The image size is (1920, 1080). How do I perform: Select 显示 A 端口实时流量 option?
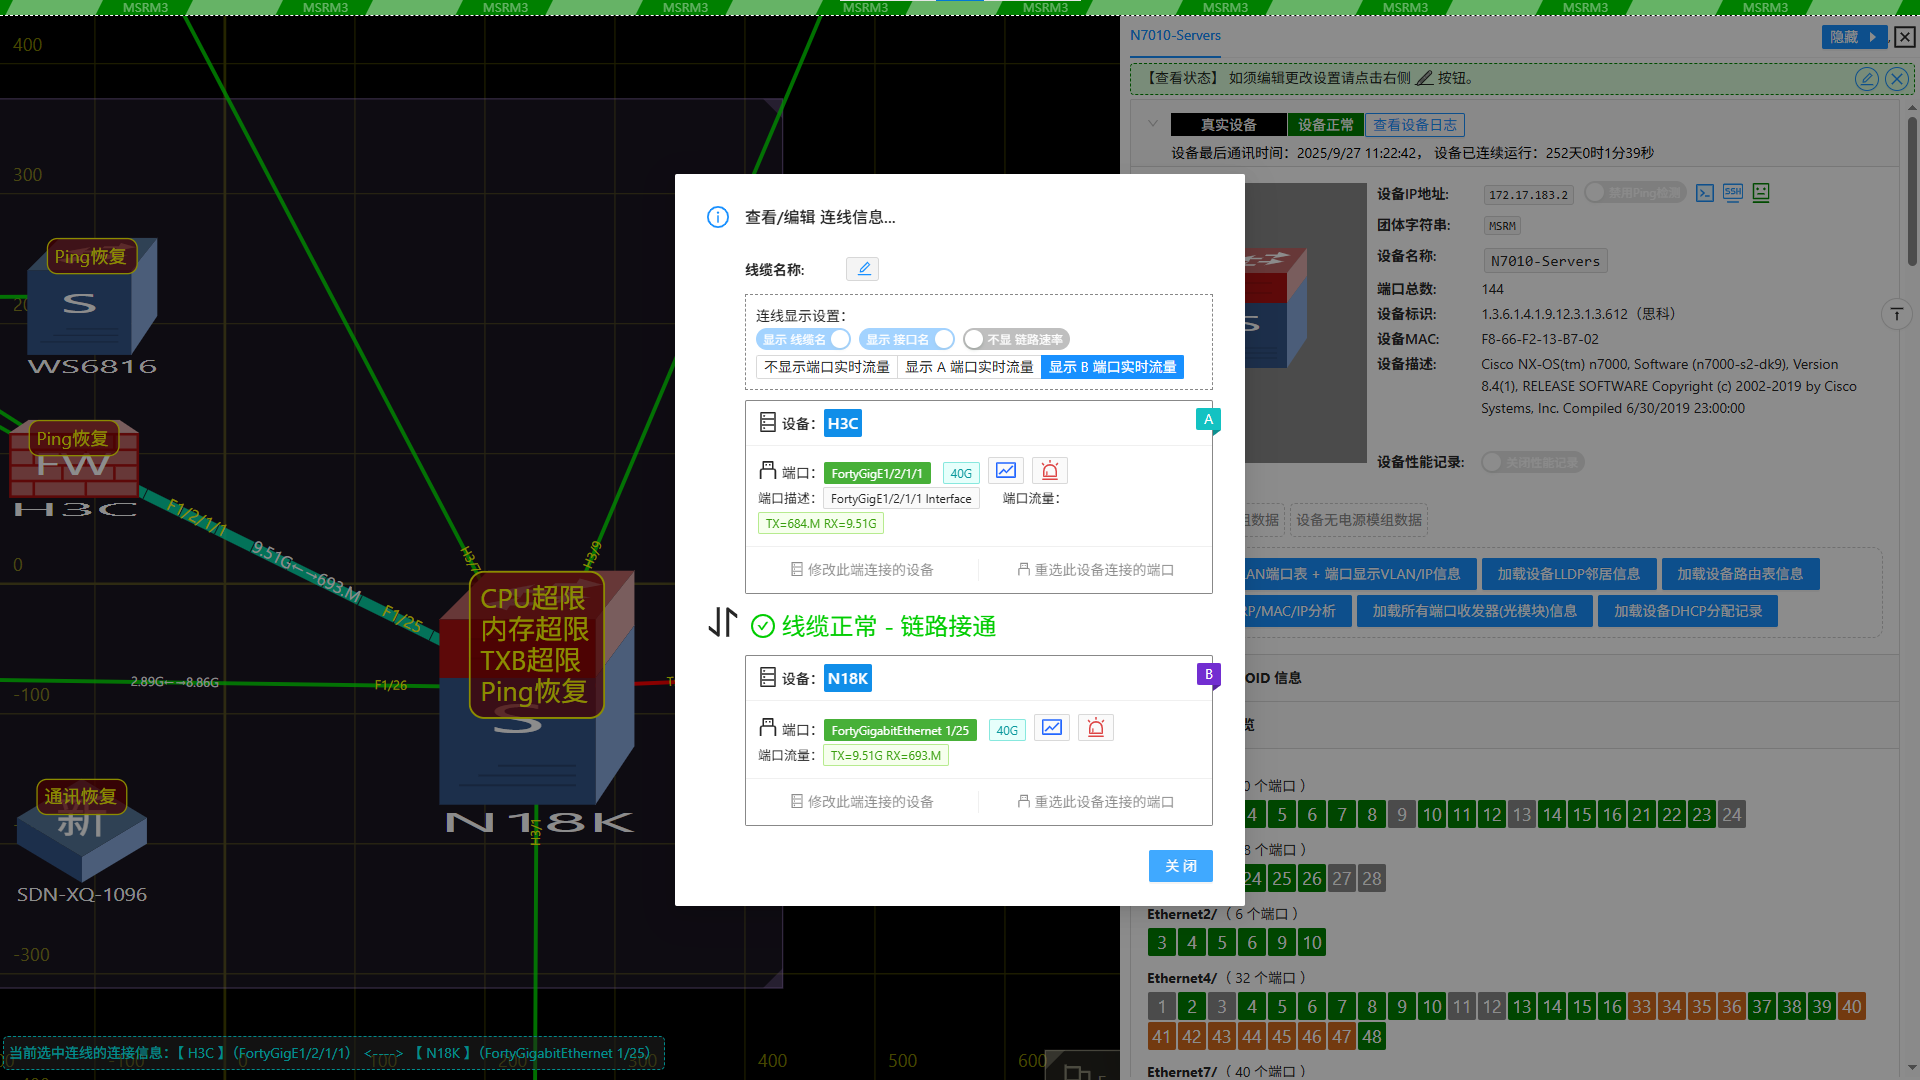point(969,367)
